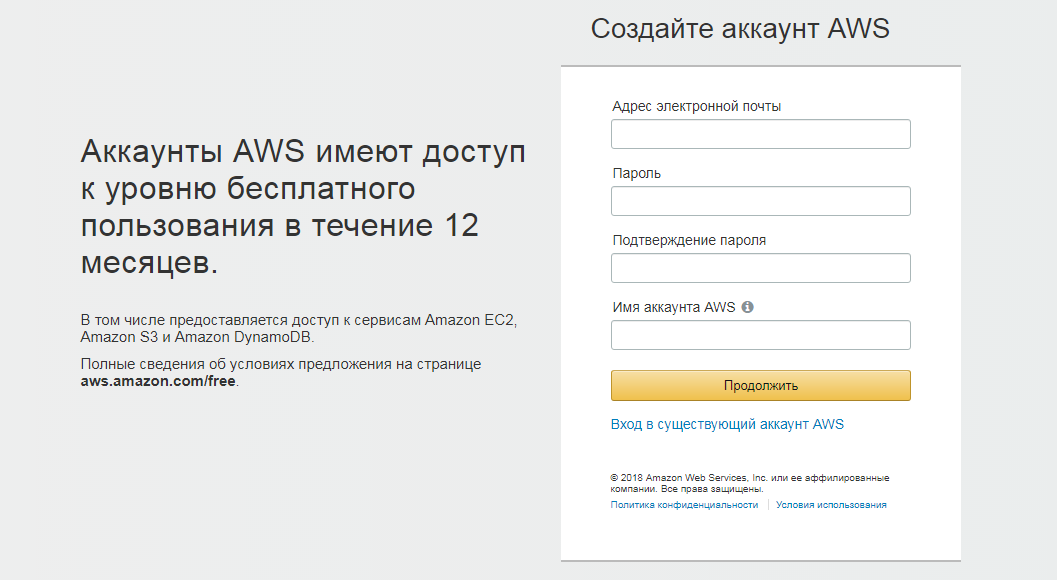This screenshot has height=580, width=1057.
Task: Click the Имя аккаунта AWS label text
Action: (673, 307)
